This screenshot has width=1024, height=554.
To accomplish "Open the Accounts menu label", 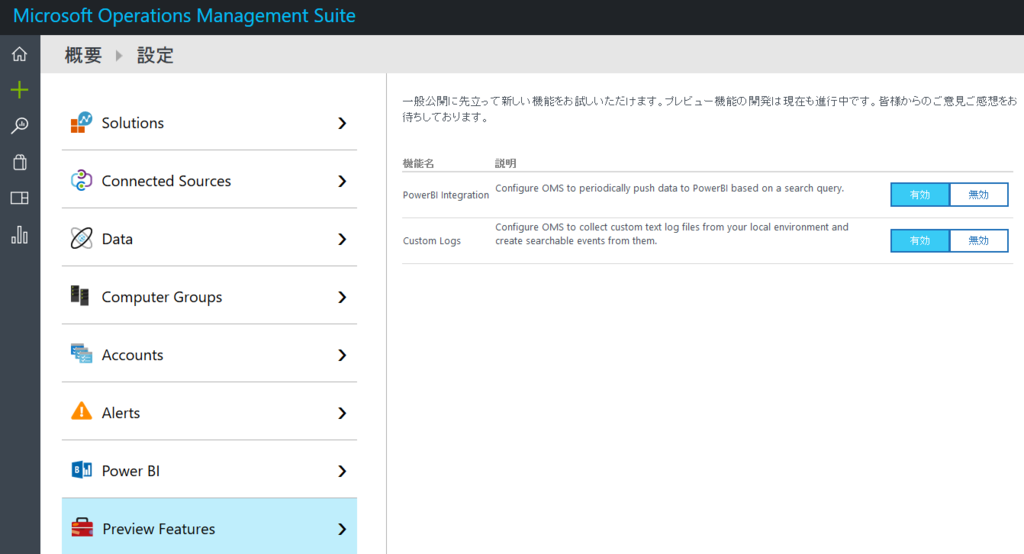I will tap(133, 355).
